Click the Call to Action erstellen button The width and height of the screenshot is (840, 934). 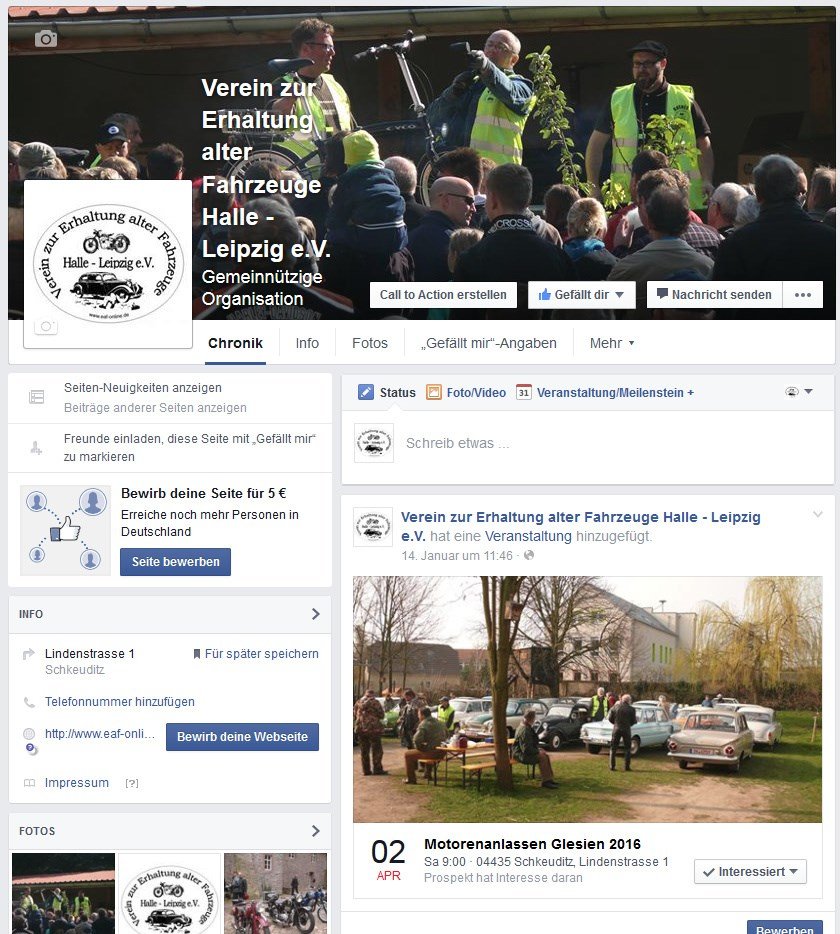(x=443, y=295)
